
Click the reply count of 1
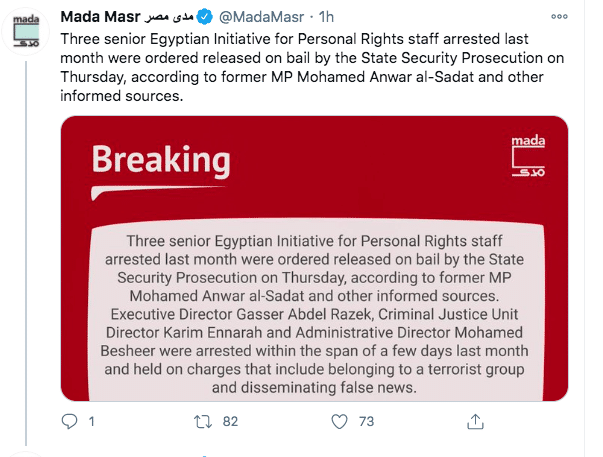tap(91, 421)
